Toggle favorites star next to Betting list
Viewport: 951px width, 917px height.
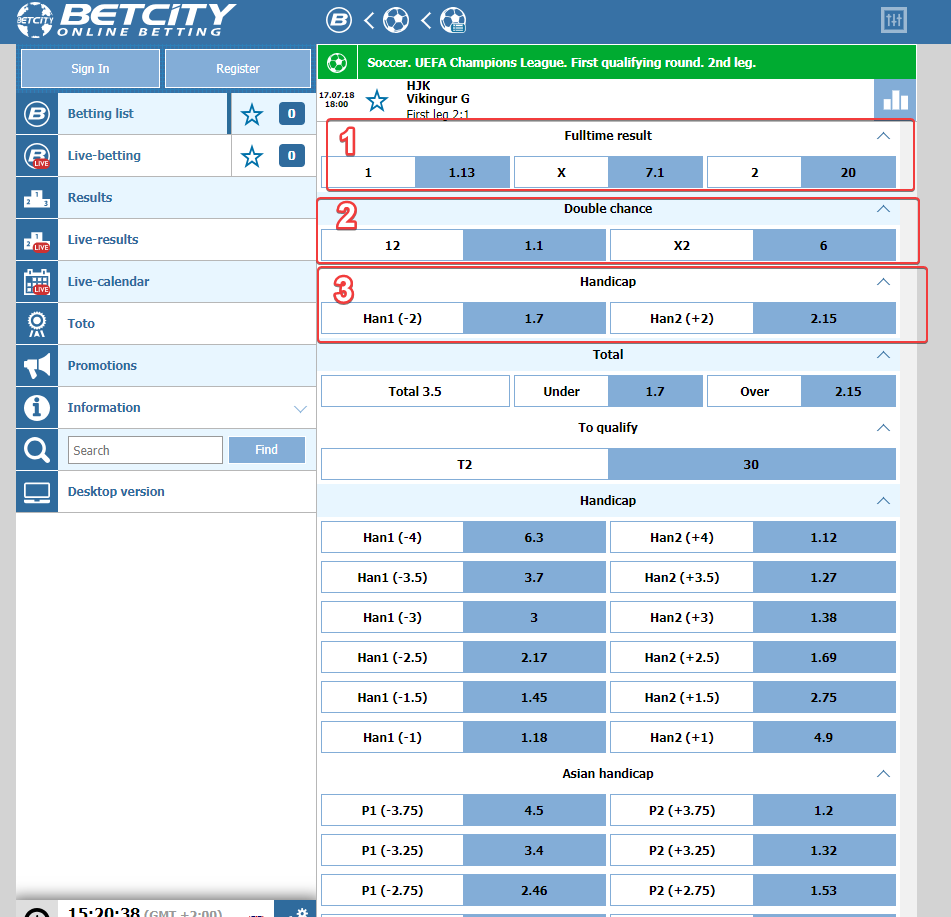[x=252, y=114]
